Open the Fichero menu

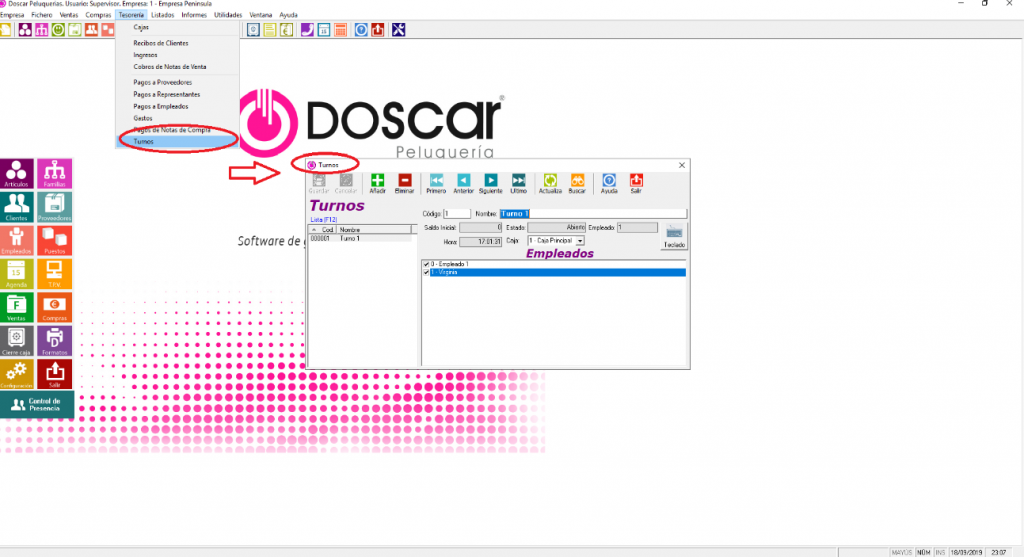(x=42, y=15)
